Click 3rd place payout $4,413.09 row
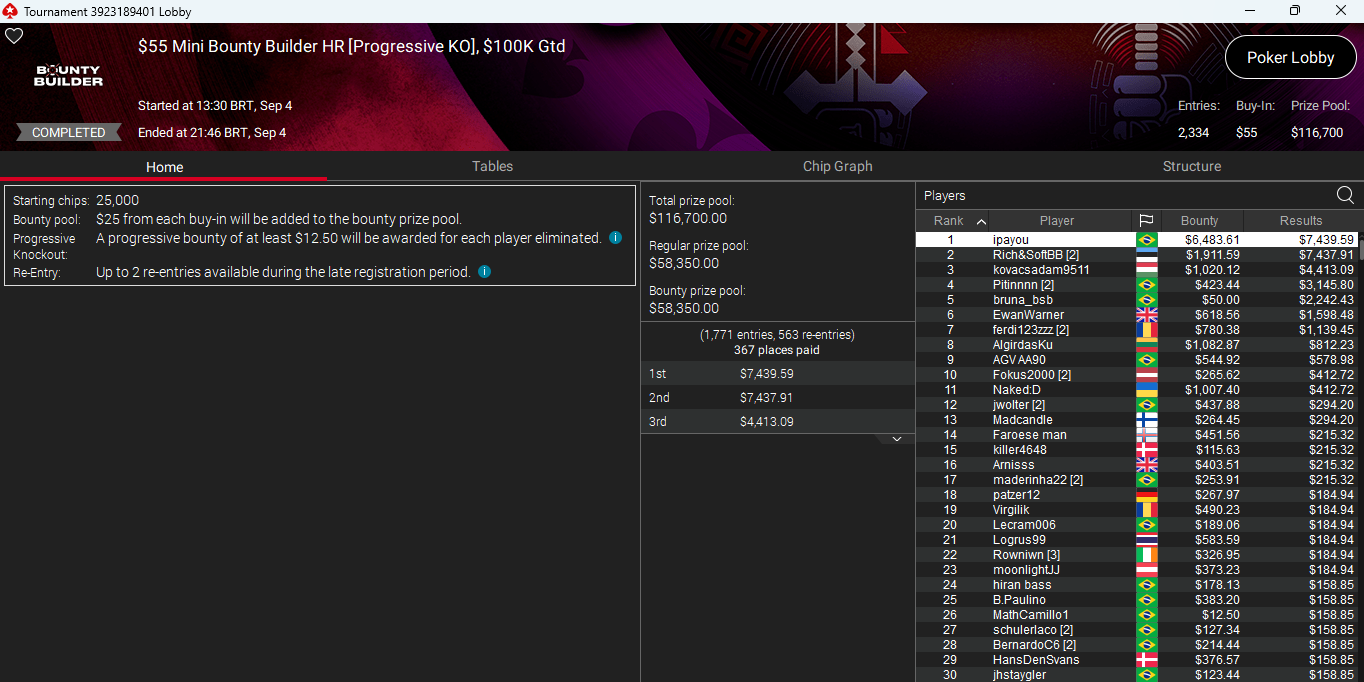Screen dimensions: 1364x682 tap(777, 422)
